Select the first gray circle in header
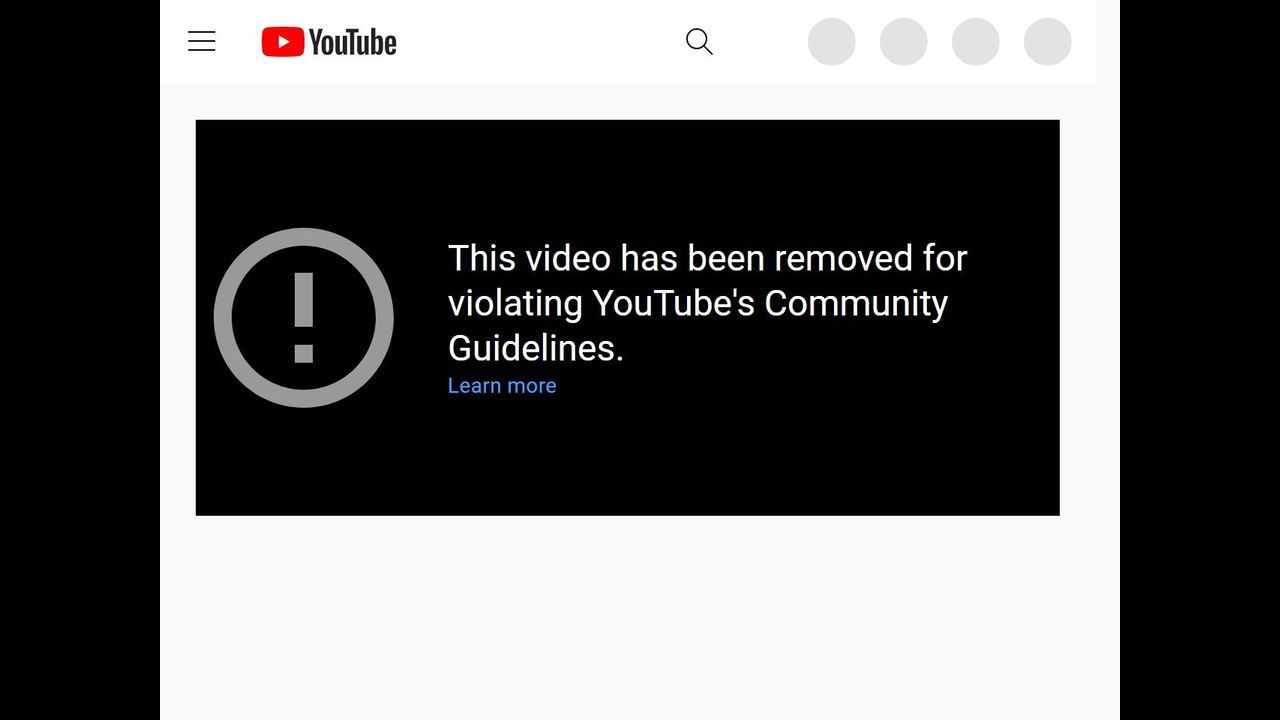Image resolution: width=1280 pixels, height=720 pixels. pyautogui.click(x=832, y=42)
